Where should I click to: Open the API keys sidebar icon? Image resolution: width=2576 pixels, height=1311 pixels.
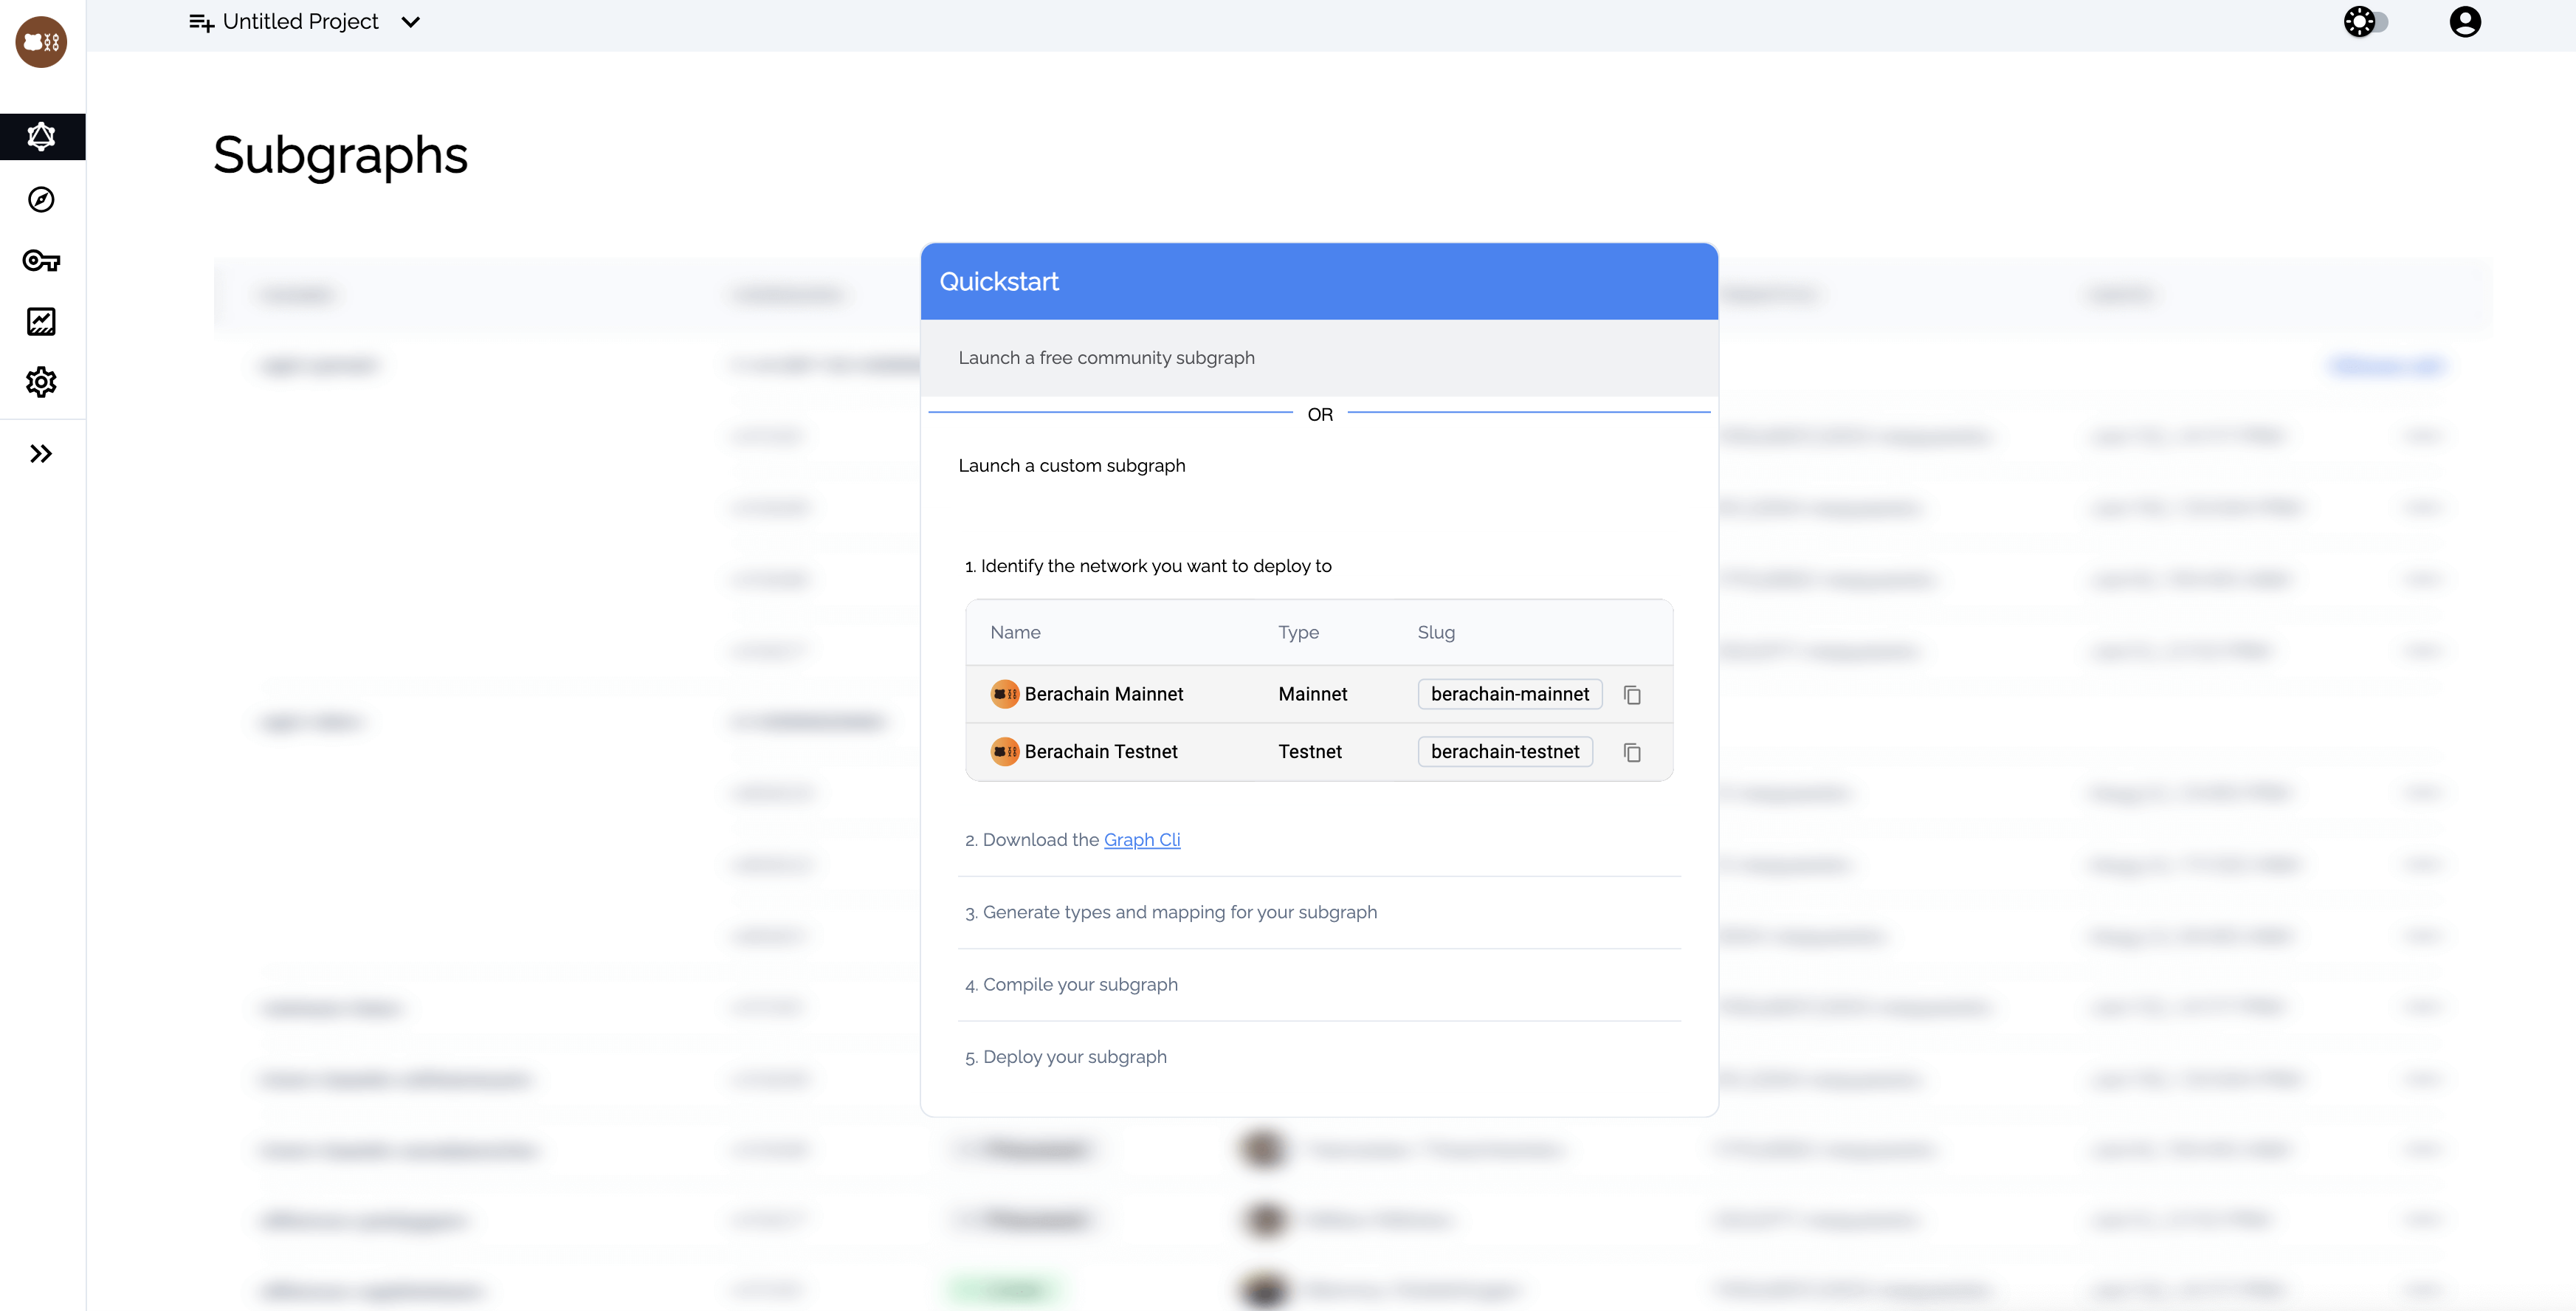41,261
